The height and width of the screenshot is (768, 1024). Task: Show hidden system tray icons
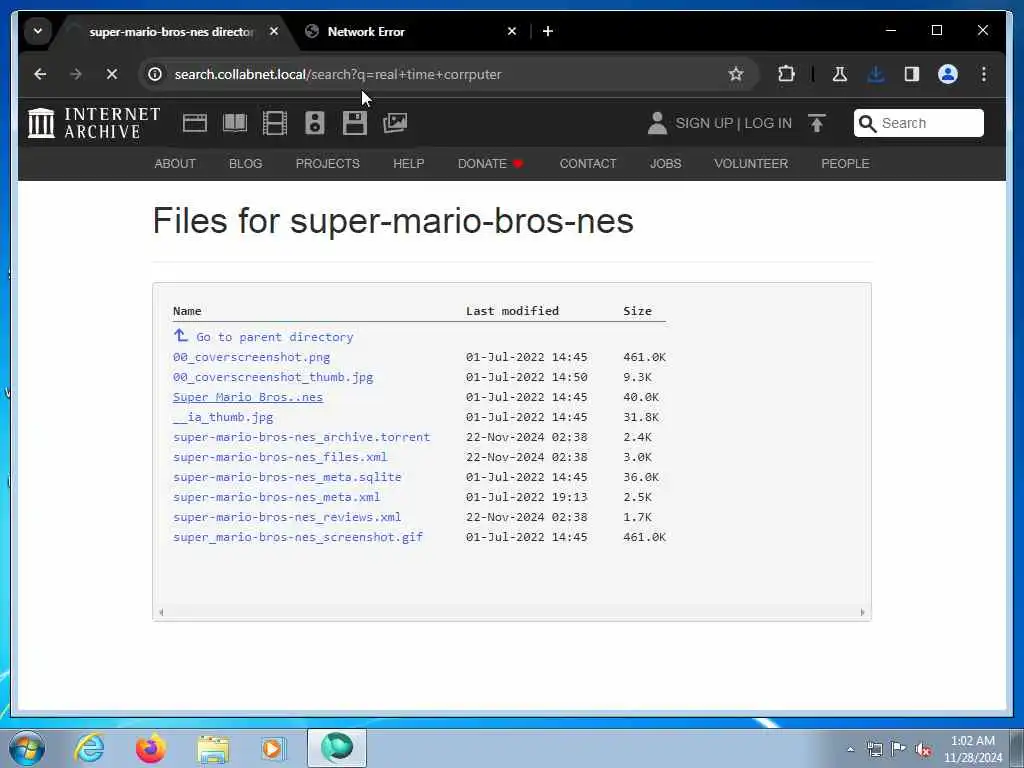point(850,750)
